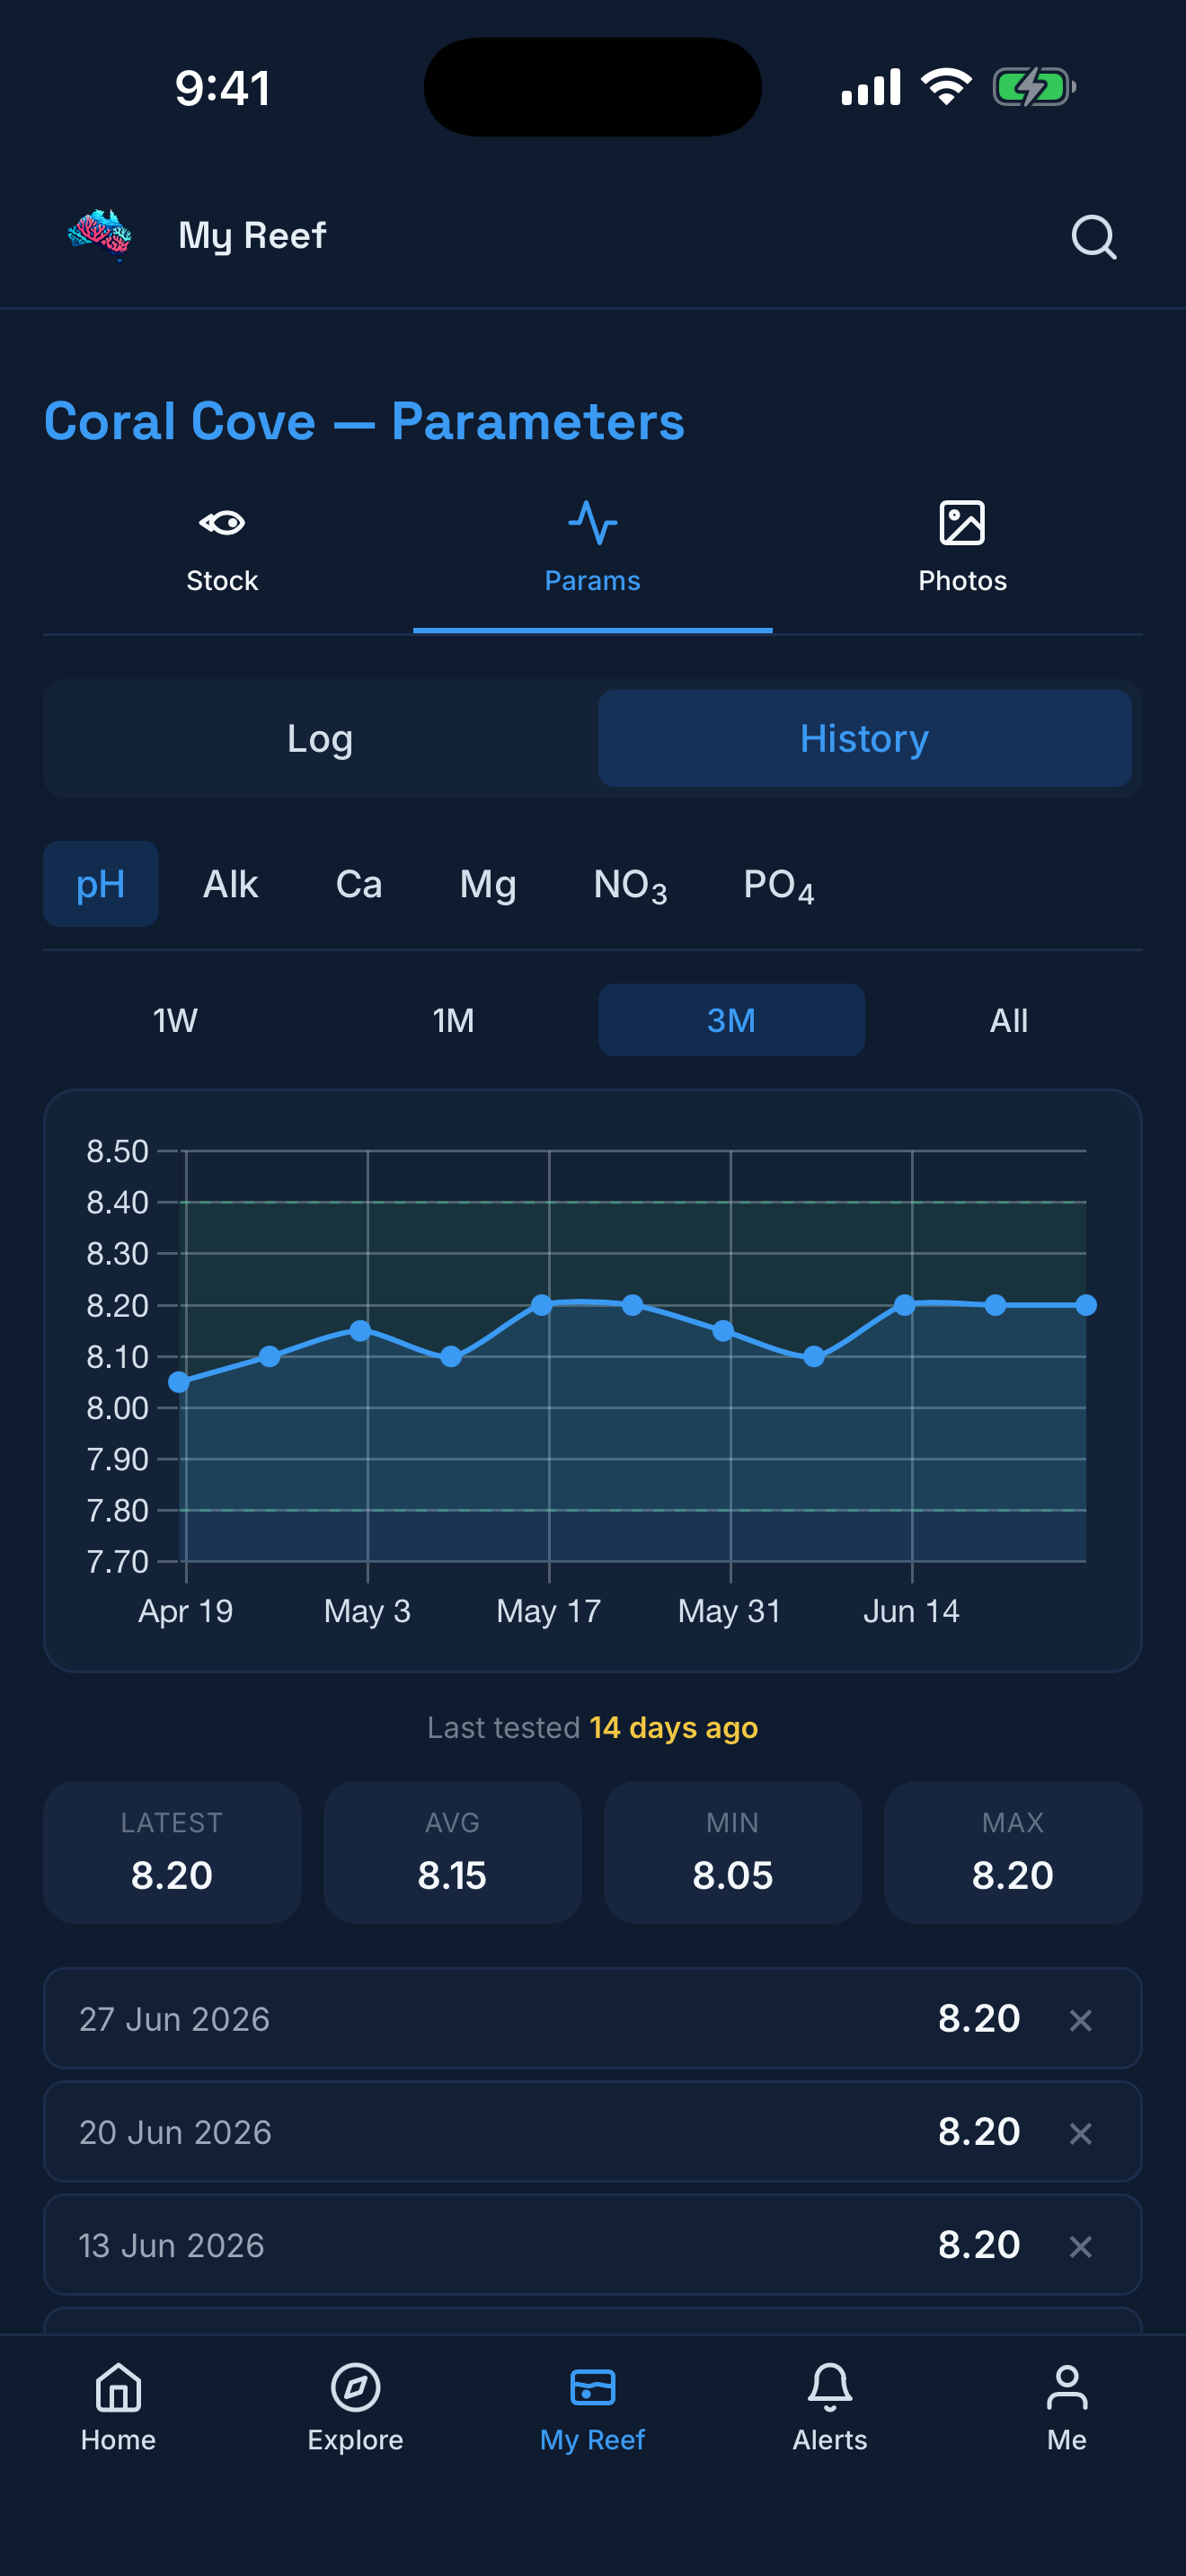Select the Mg parameter chip
Image resolution: width=1186 pixels, height=2576 pixels.
[x=488, y=884]
